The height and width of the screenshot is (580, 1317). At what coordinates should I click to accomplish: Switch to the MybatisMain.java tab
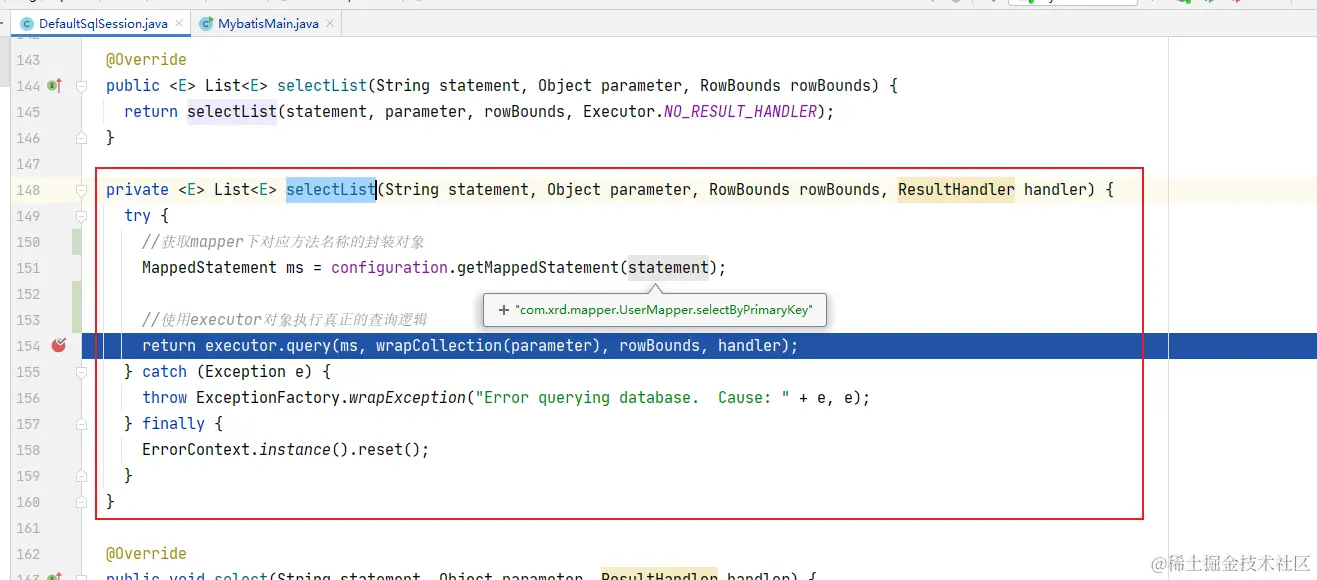pos(268,23)
